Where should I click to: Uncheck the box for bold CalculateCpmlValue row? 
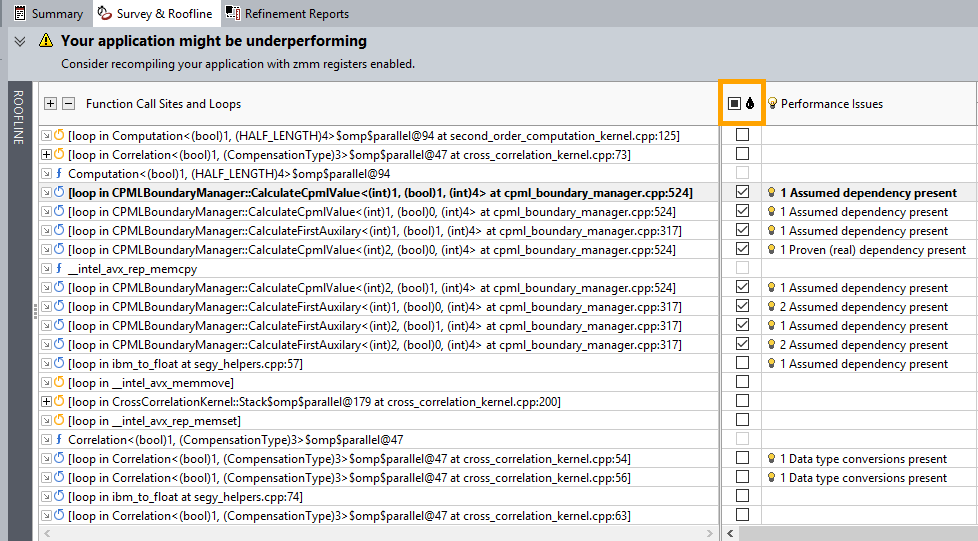[742, 192]
